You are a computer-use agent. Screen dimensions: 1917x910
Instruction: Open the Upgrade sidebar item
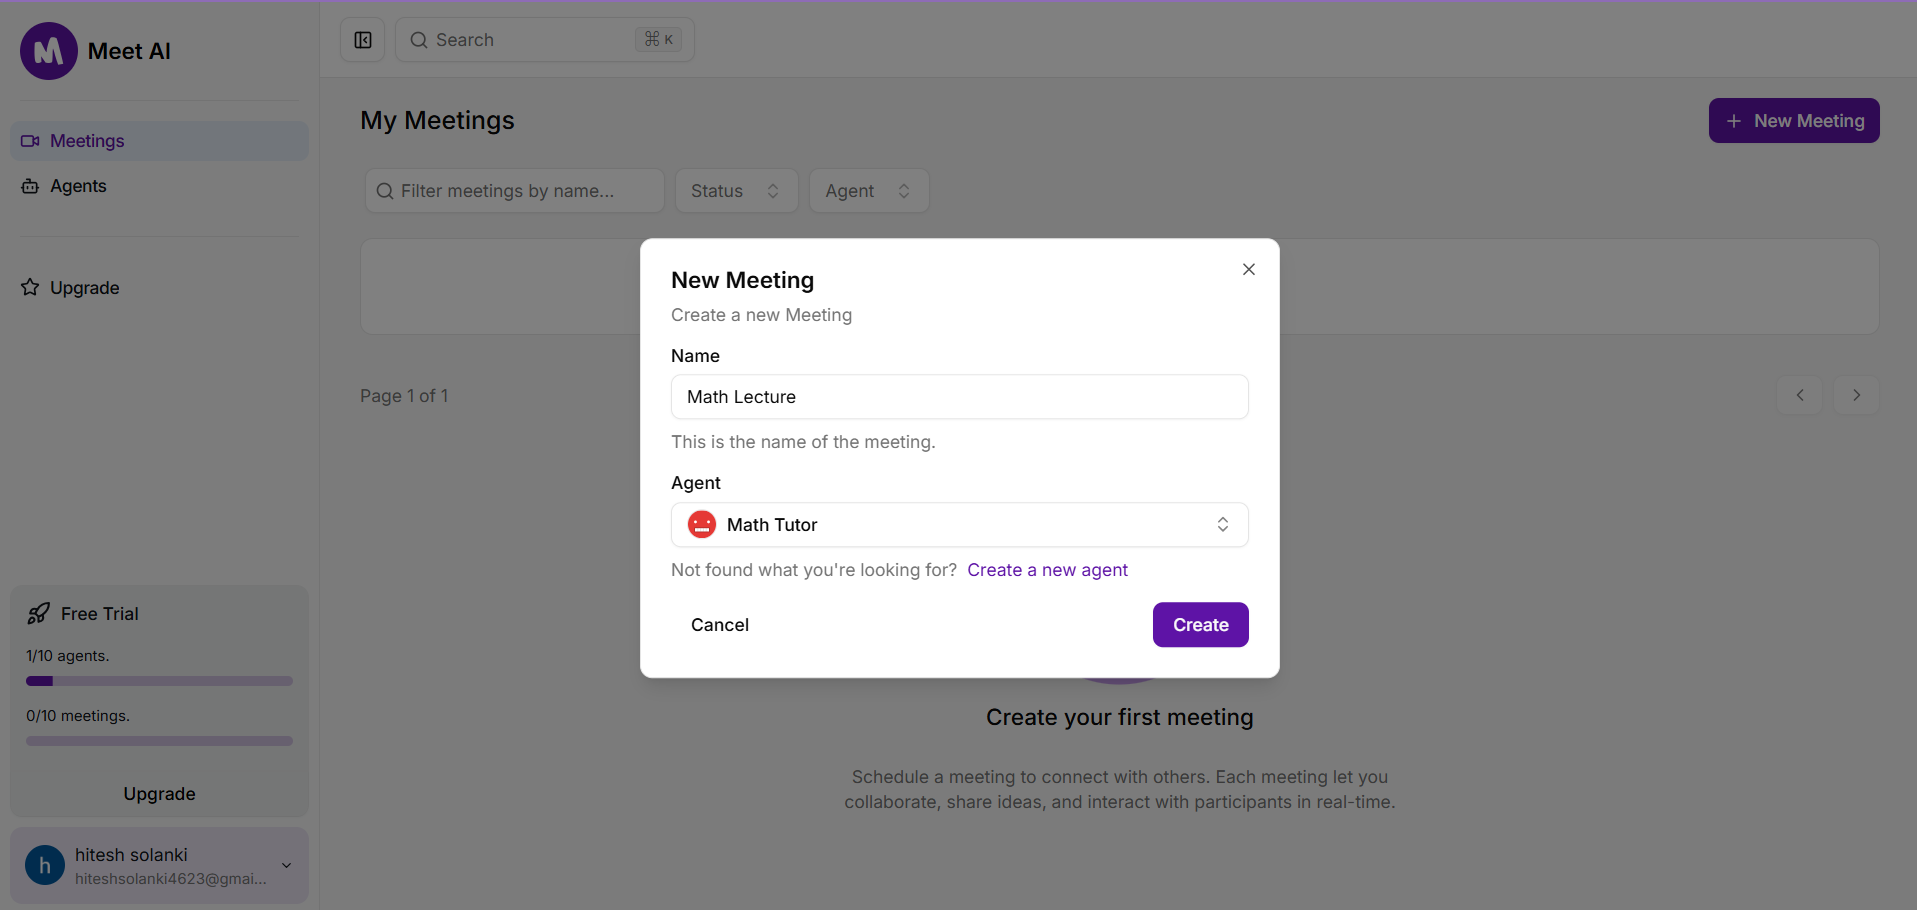pos(159,288)
